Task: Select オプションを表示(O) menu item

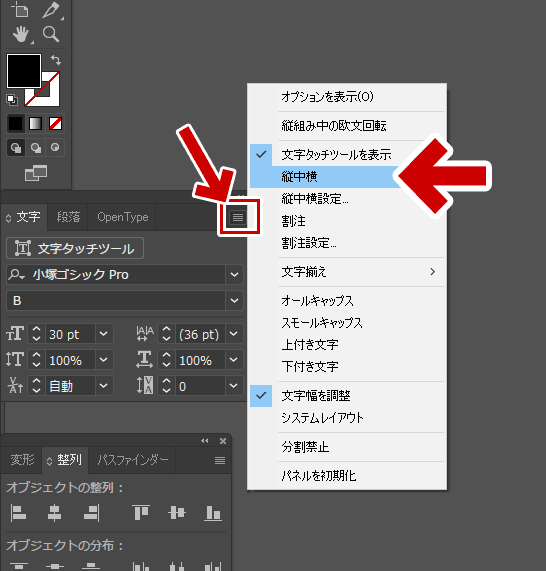Action: [x=347, y=97]
